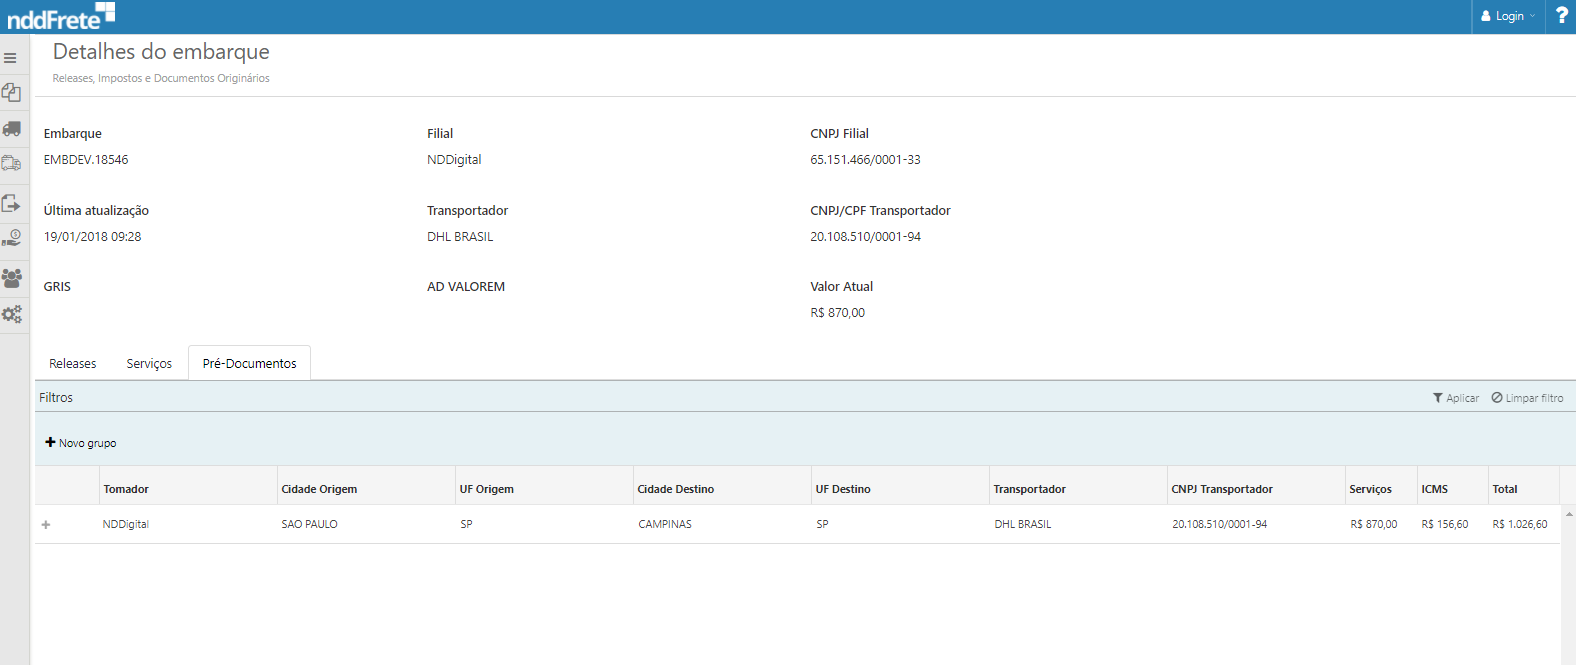Expand the NDDigital table row
The width and height of the screenshot is (1576, 665).
[46, 525]
